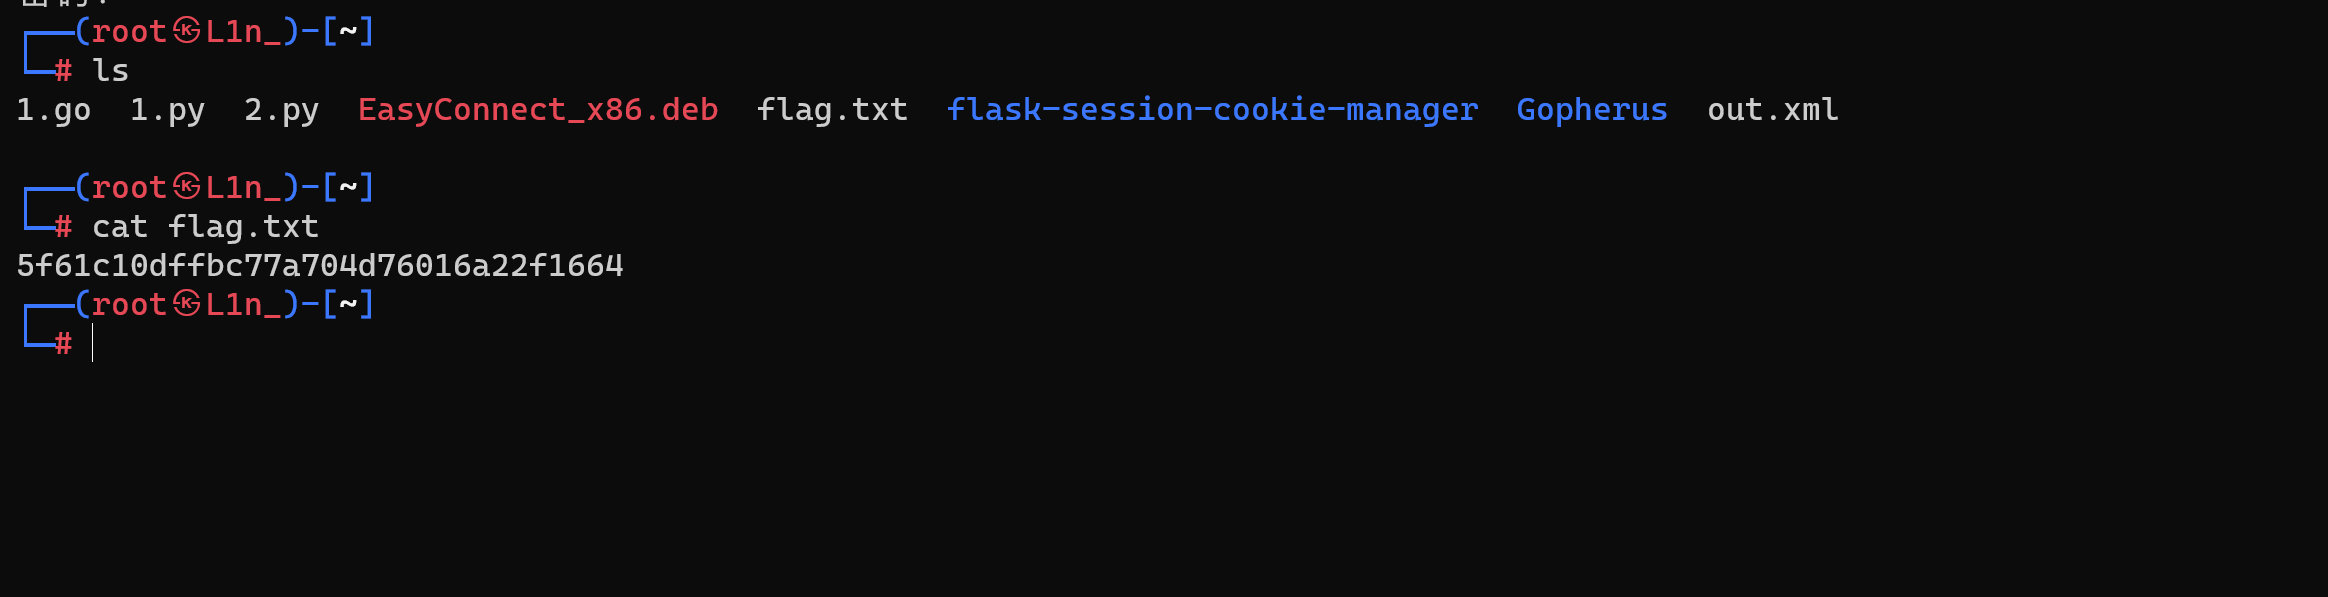
Task: Click the Gopherus directory name
Action: (x=1592, y=110)
